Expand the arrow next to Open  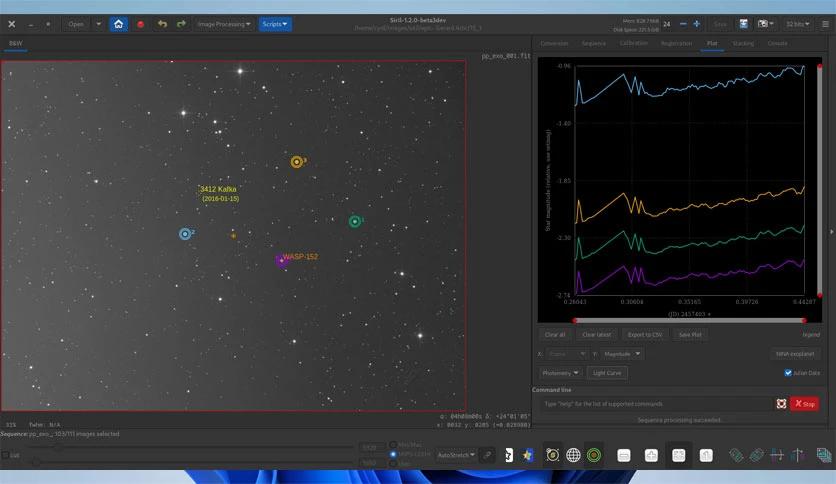click(x=99, y=24)
